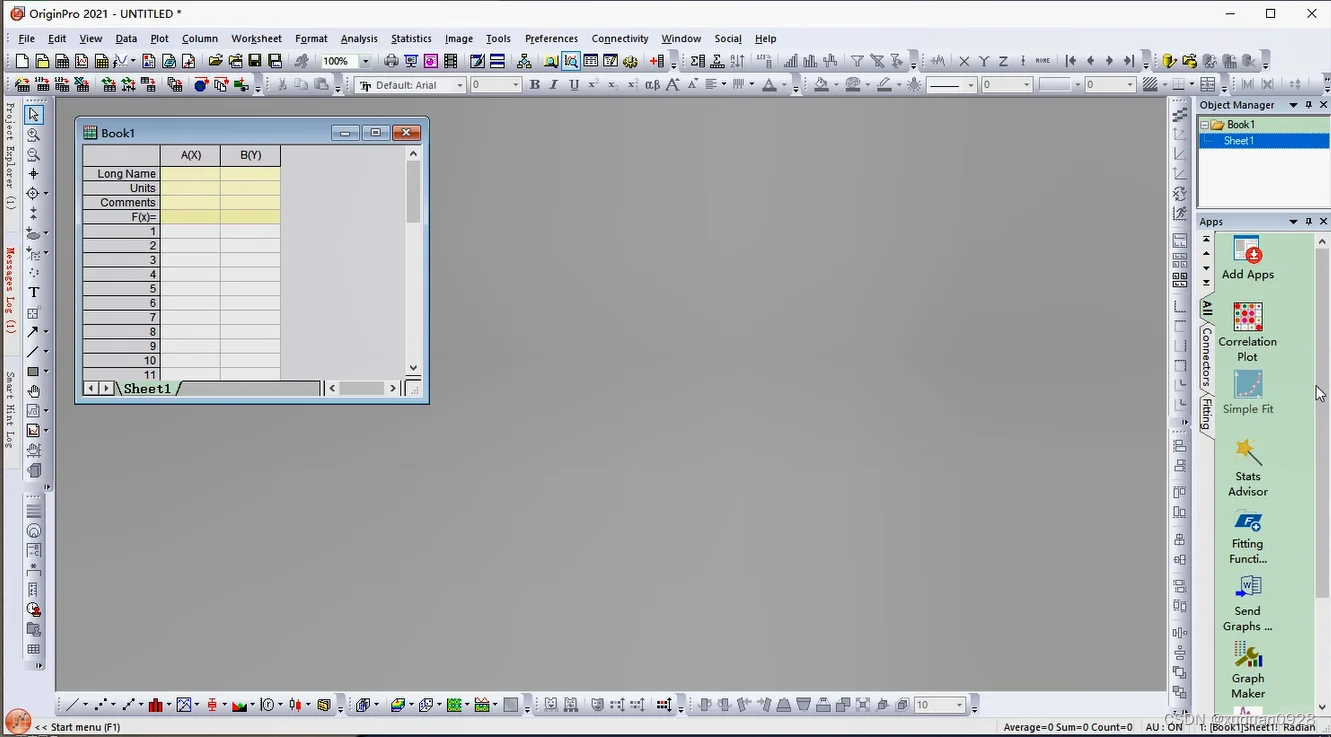Click the Bold formatting button
Image resolution: width=1331 pixels, height=737 pixels.
(534, 85)
